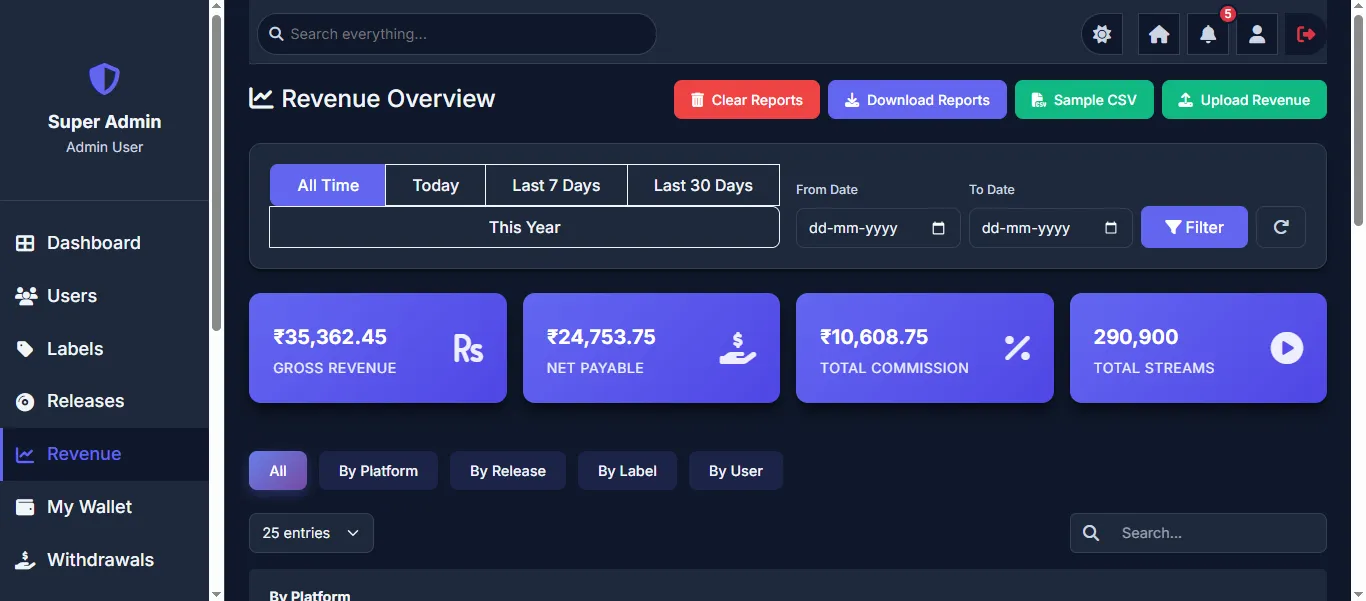The image size is (1366, 601).
Task: Click the Dashboard grid icon in sidebar
Action: pyautogui.click(x=26, y=243)
